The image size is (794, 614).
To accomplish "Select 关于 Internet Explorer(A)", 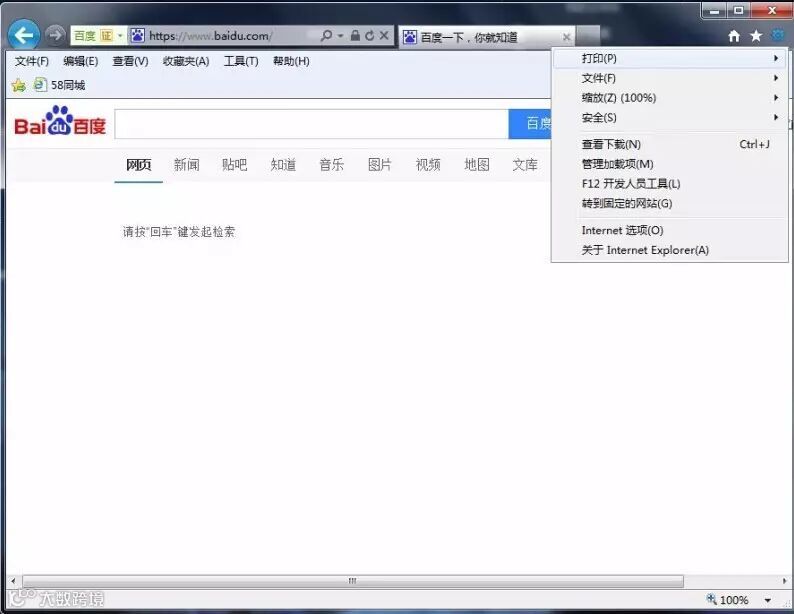I will (669, 250).
